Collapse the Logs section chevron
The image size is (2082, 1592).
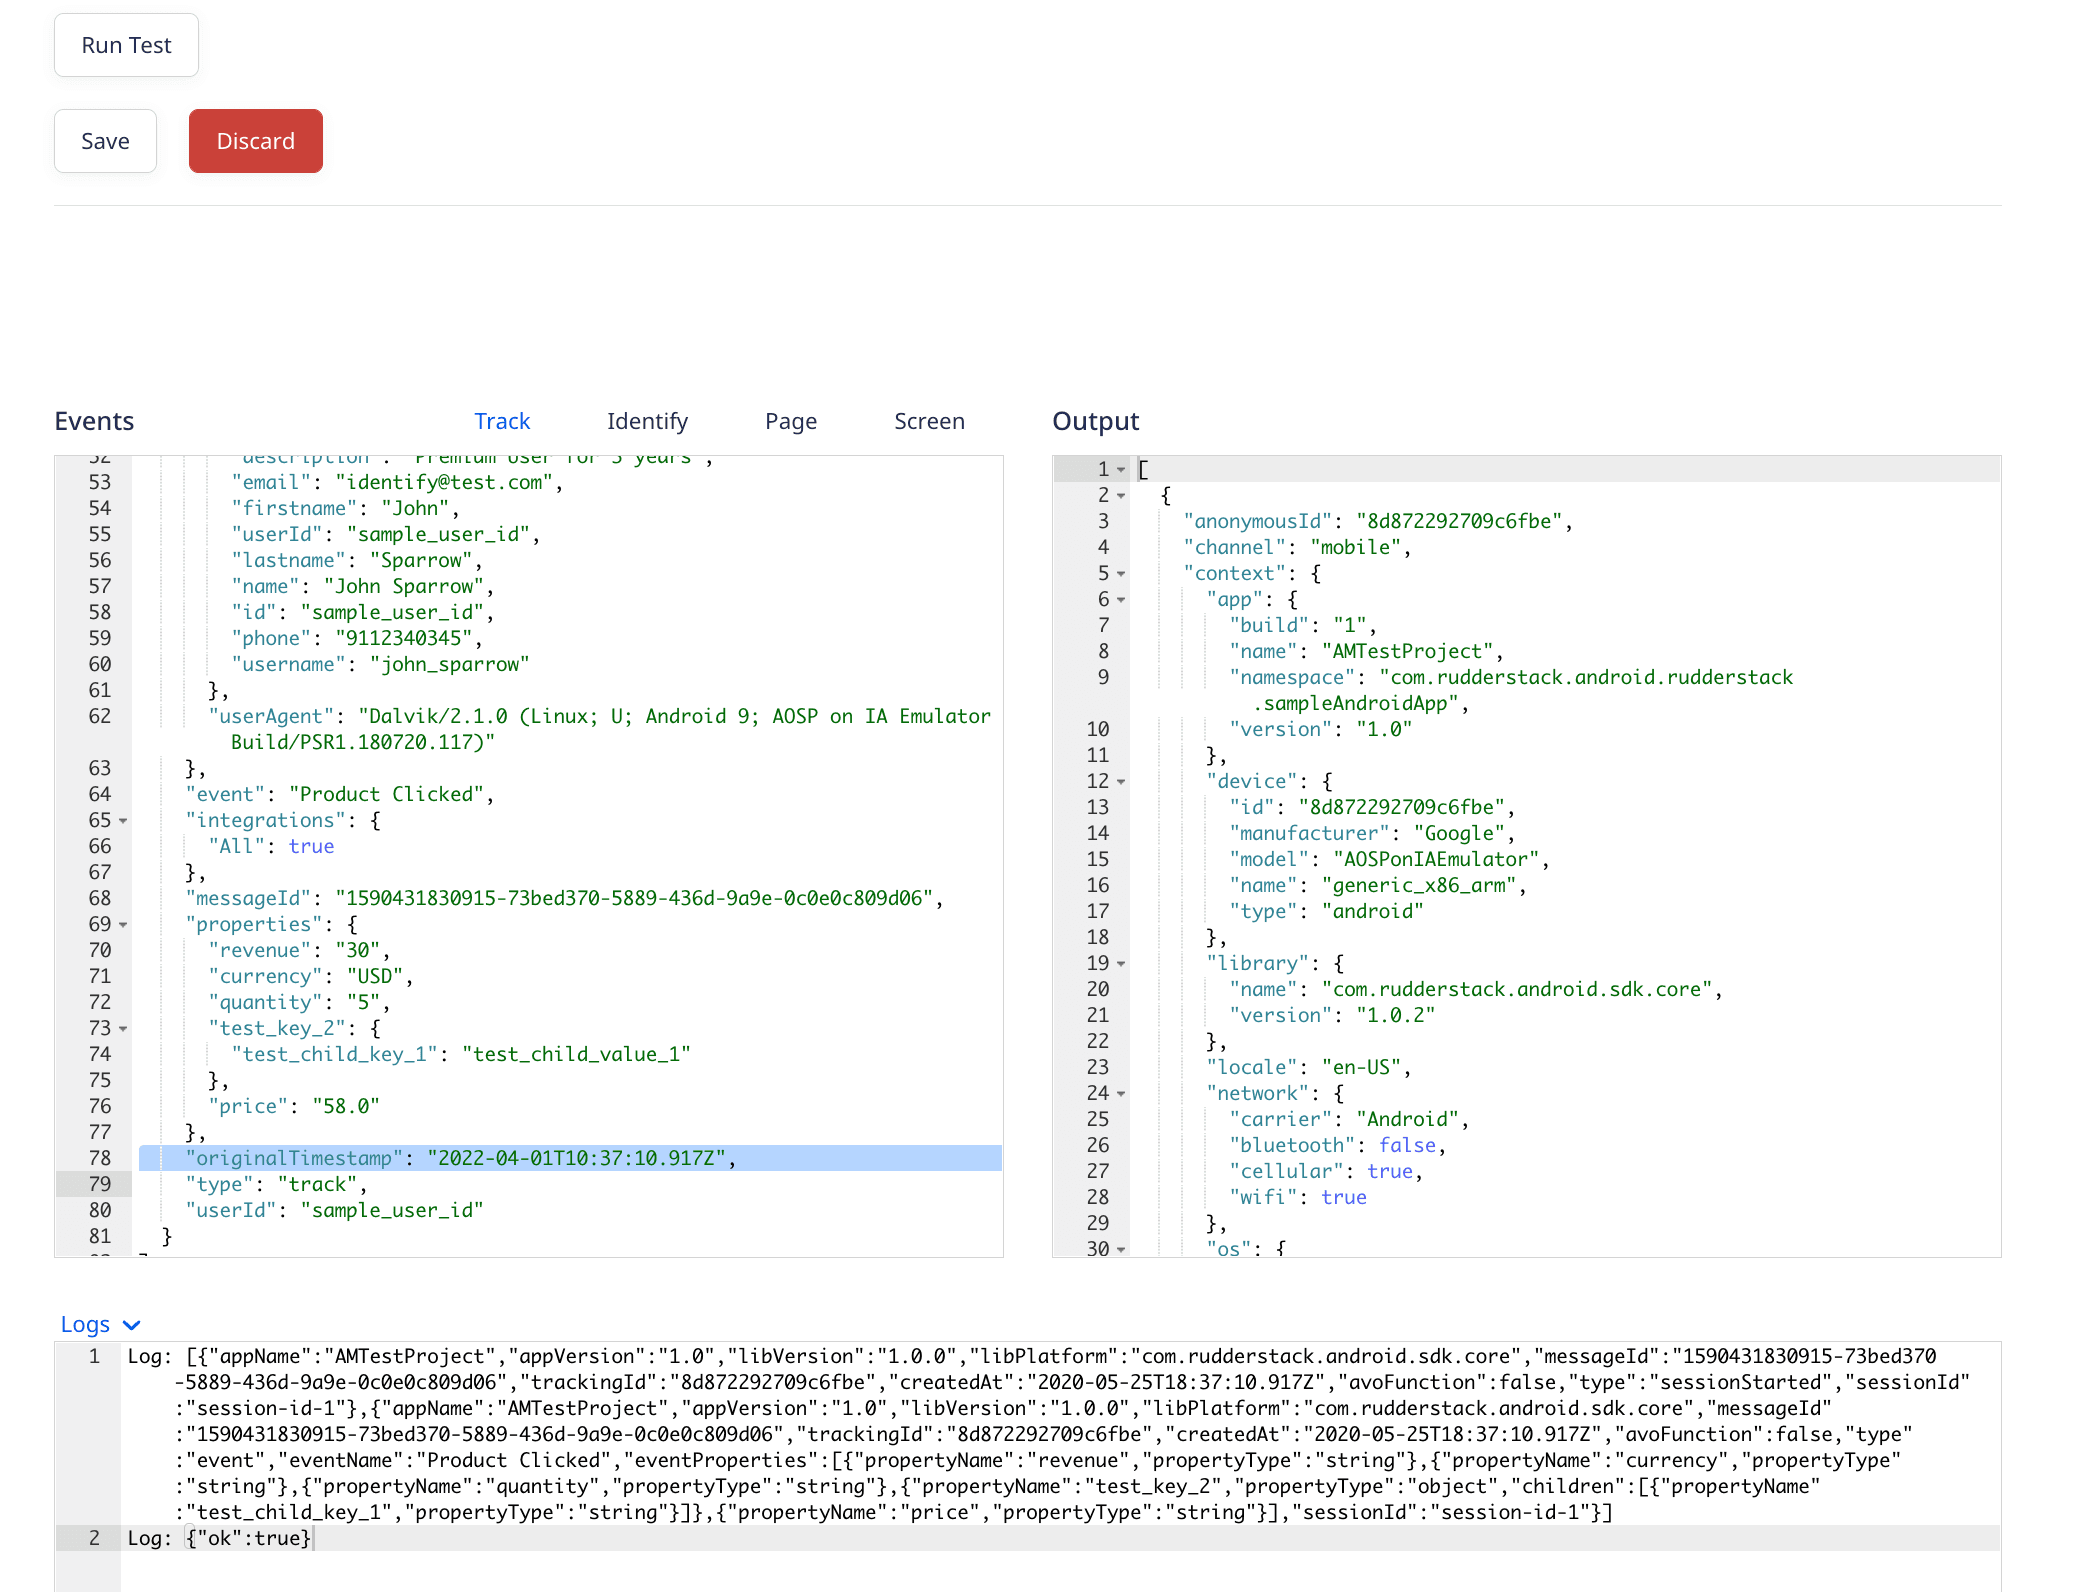131,1325
